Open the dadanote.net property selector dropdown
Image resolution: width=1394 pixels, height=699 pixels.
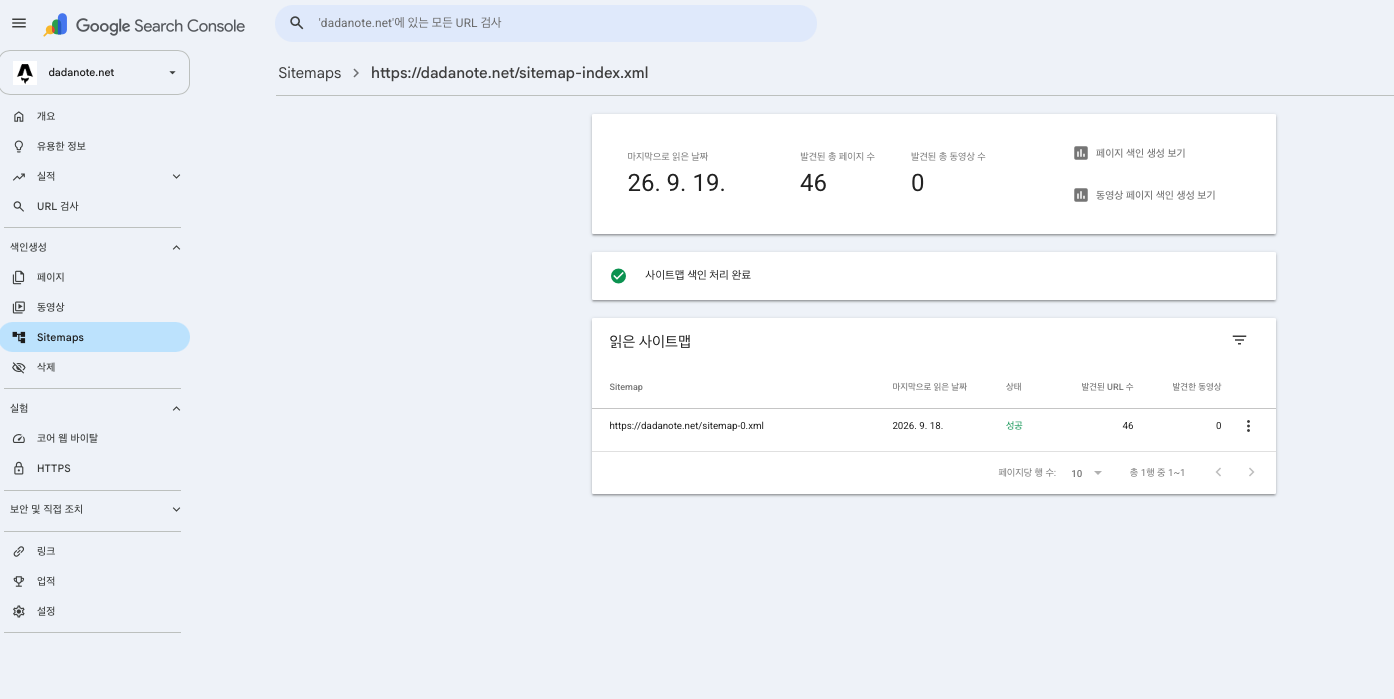[95, 72]
